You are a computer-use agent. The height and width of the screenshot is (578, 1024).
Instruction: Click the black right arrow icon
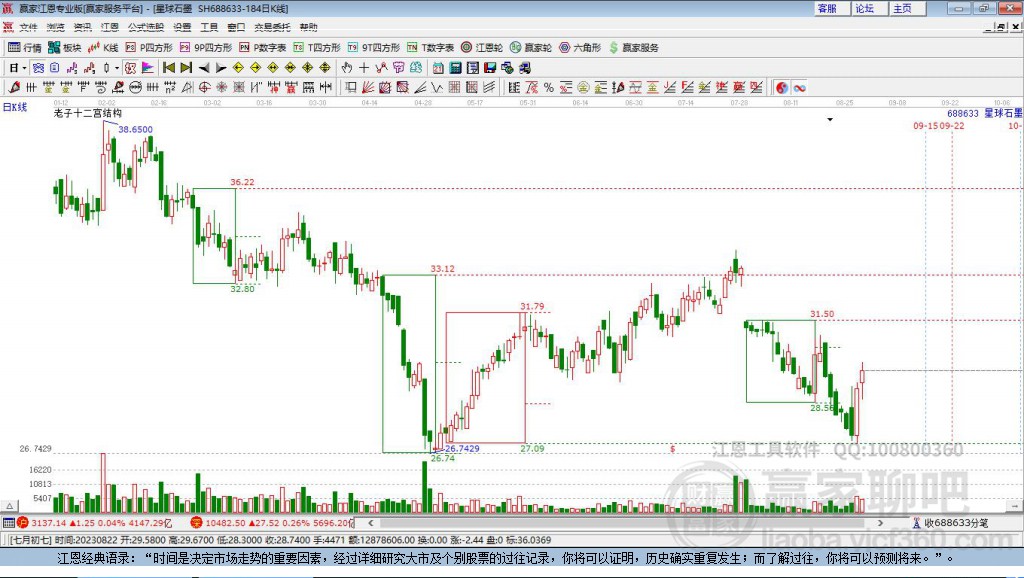[221, 67]
